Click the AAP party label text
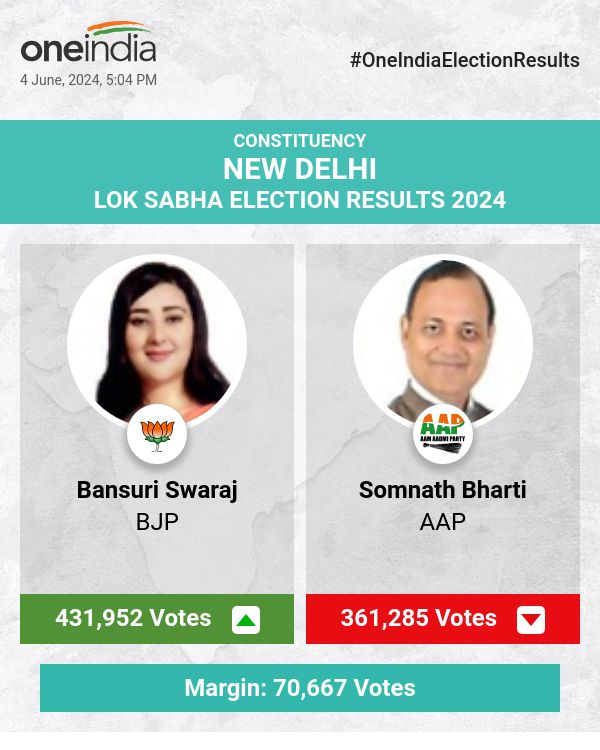 (x=443, y=521)
